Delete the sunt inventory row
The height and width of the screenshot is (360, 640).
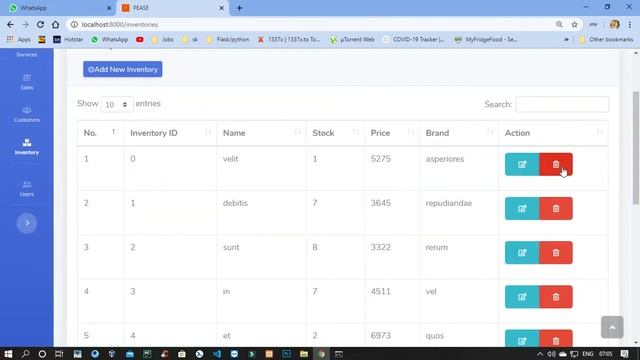[x=556, y=253]
